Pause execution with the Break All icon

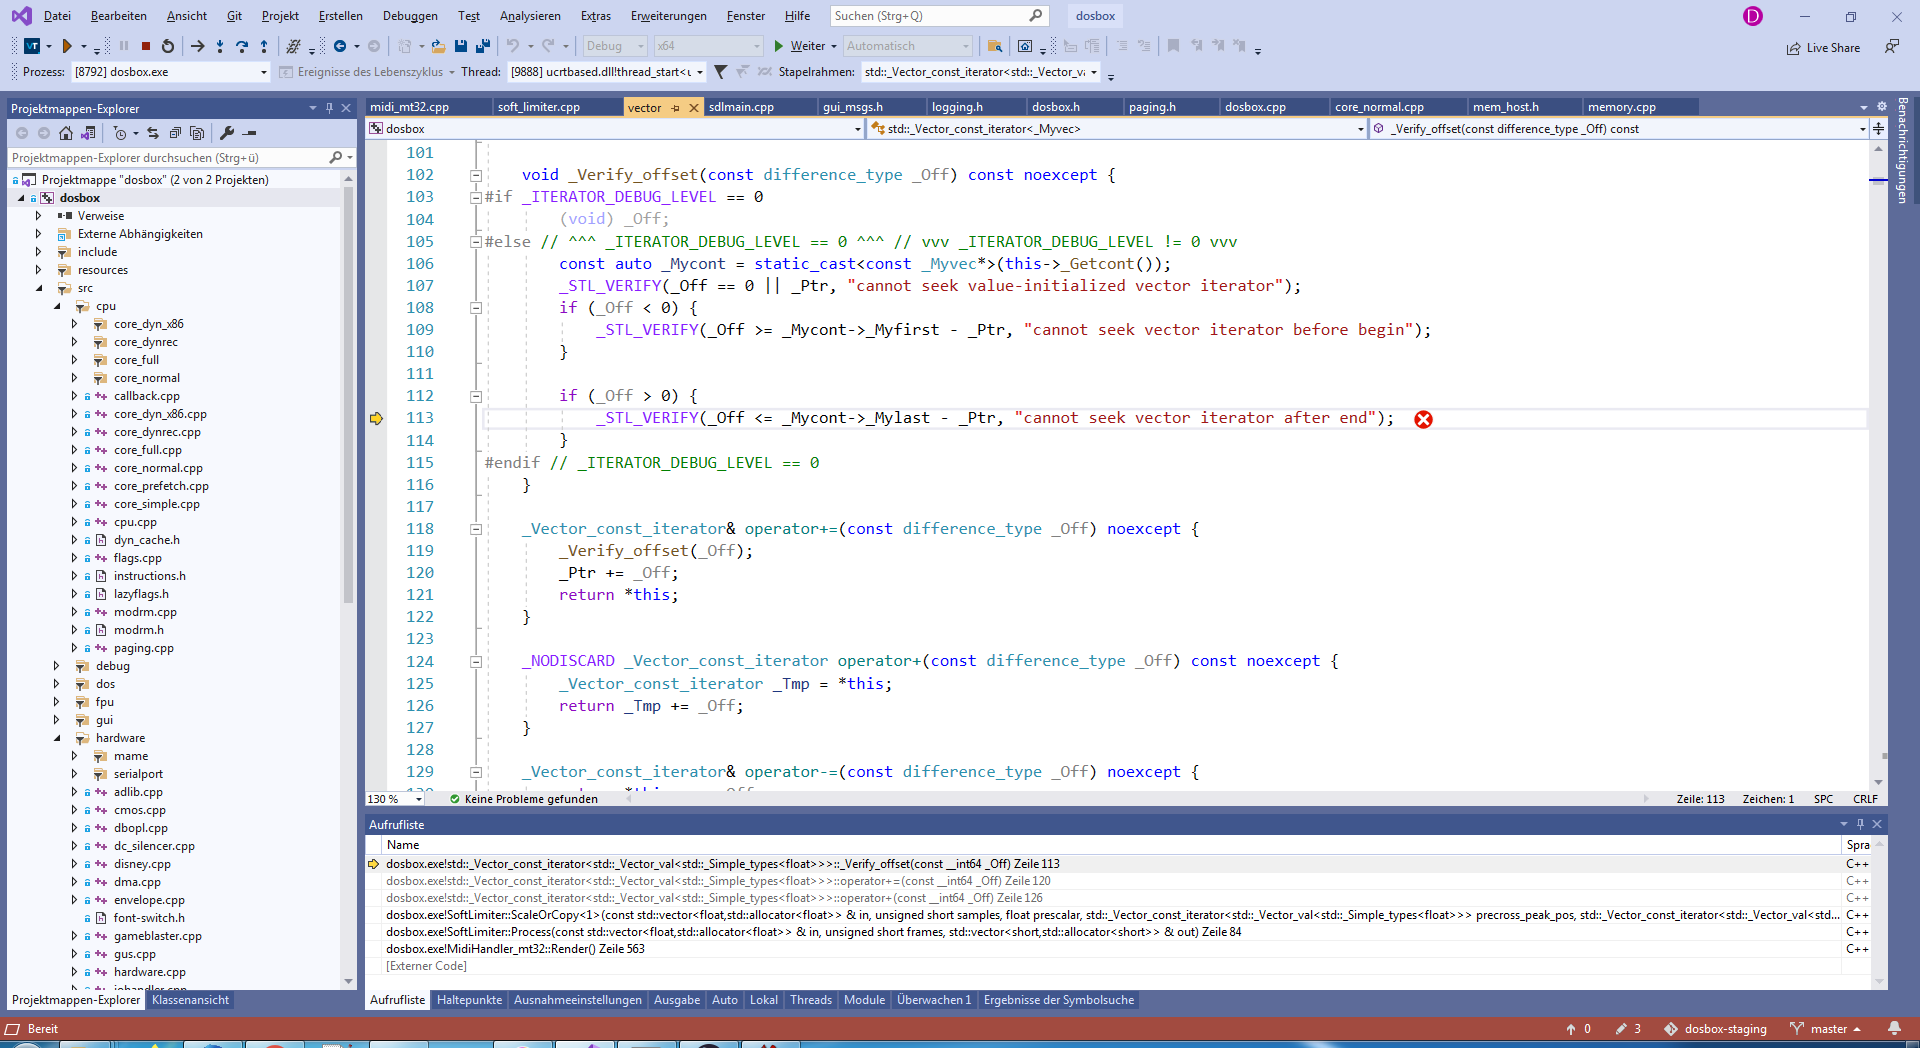click(124, 46)
